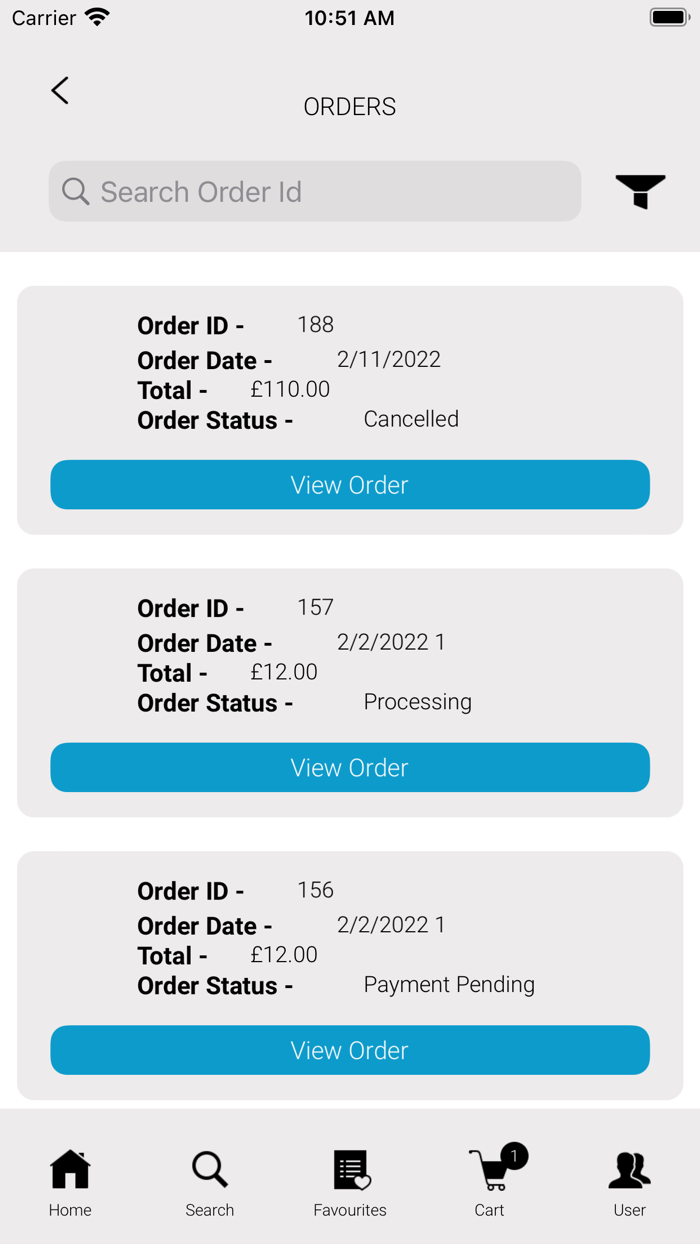Tap the Payment Pending status of order 156
Screen dimensions: 700x1244
coord(450,985)
